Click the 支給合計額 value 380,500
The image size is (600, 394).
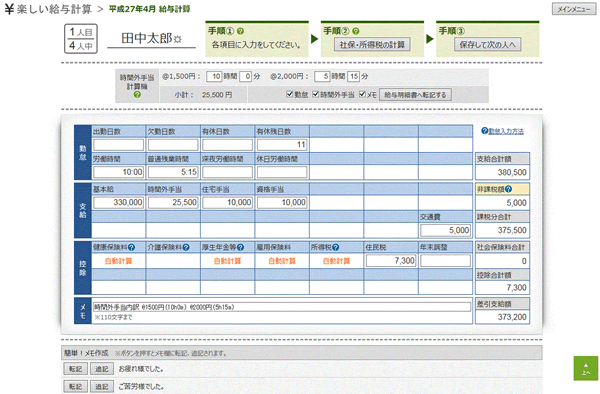pyautogui.click(x=512, y=172)
